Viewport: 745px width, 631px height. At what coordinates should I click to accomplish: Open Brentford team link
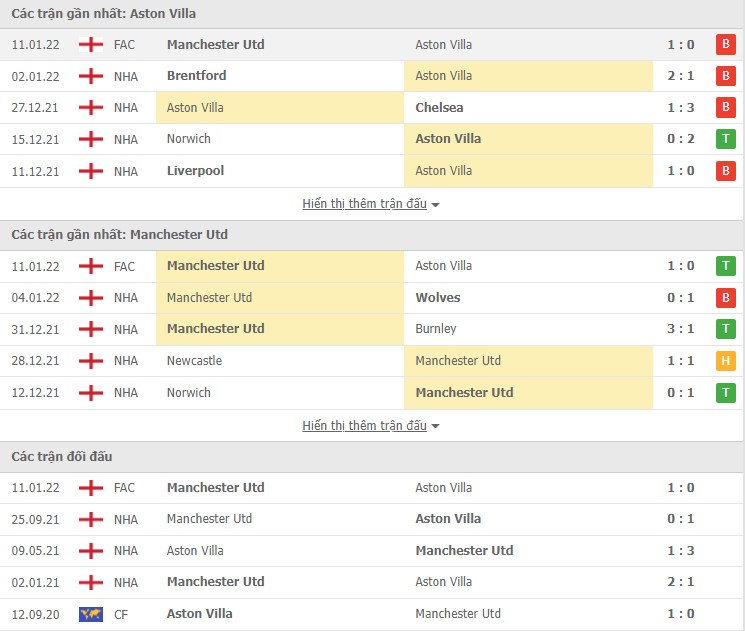pos(196,76)
